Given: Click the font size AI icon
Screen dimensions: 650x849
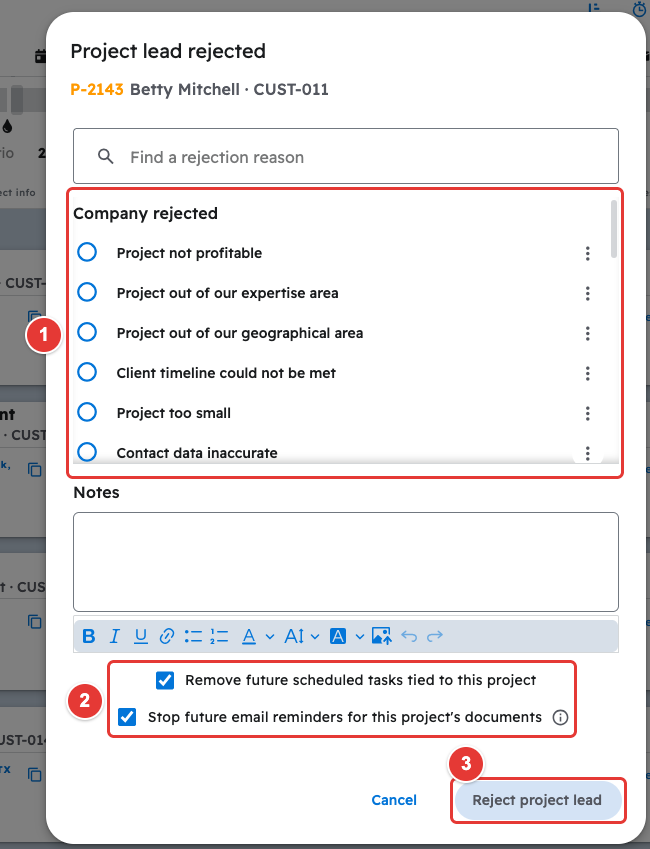Looking at the screenshot, I should point(294,636).
